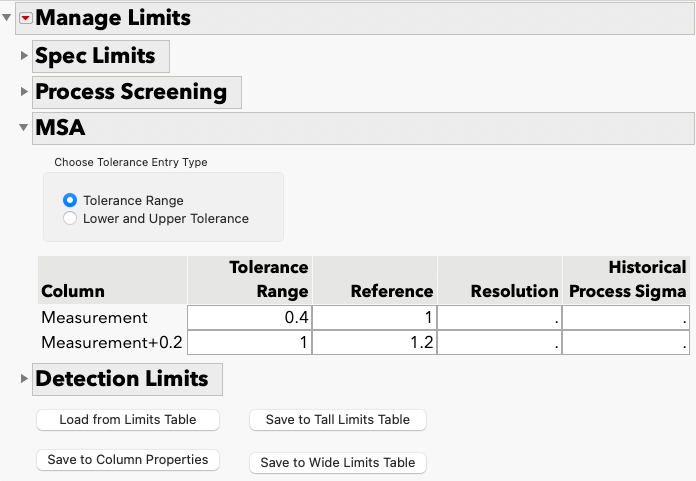This screenshot has height=481, width=696.
Task: Edit Tolerance Range cell for Measurement
Action: pos(249,318)
